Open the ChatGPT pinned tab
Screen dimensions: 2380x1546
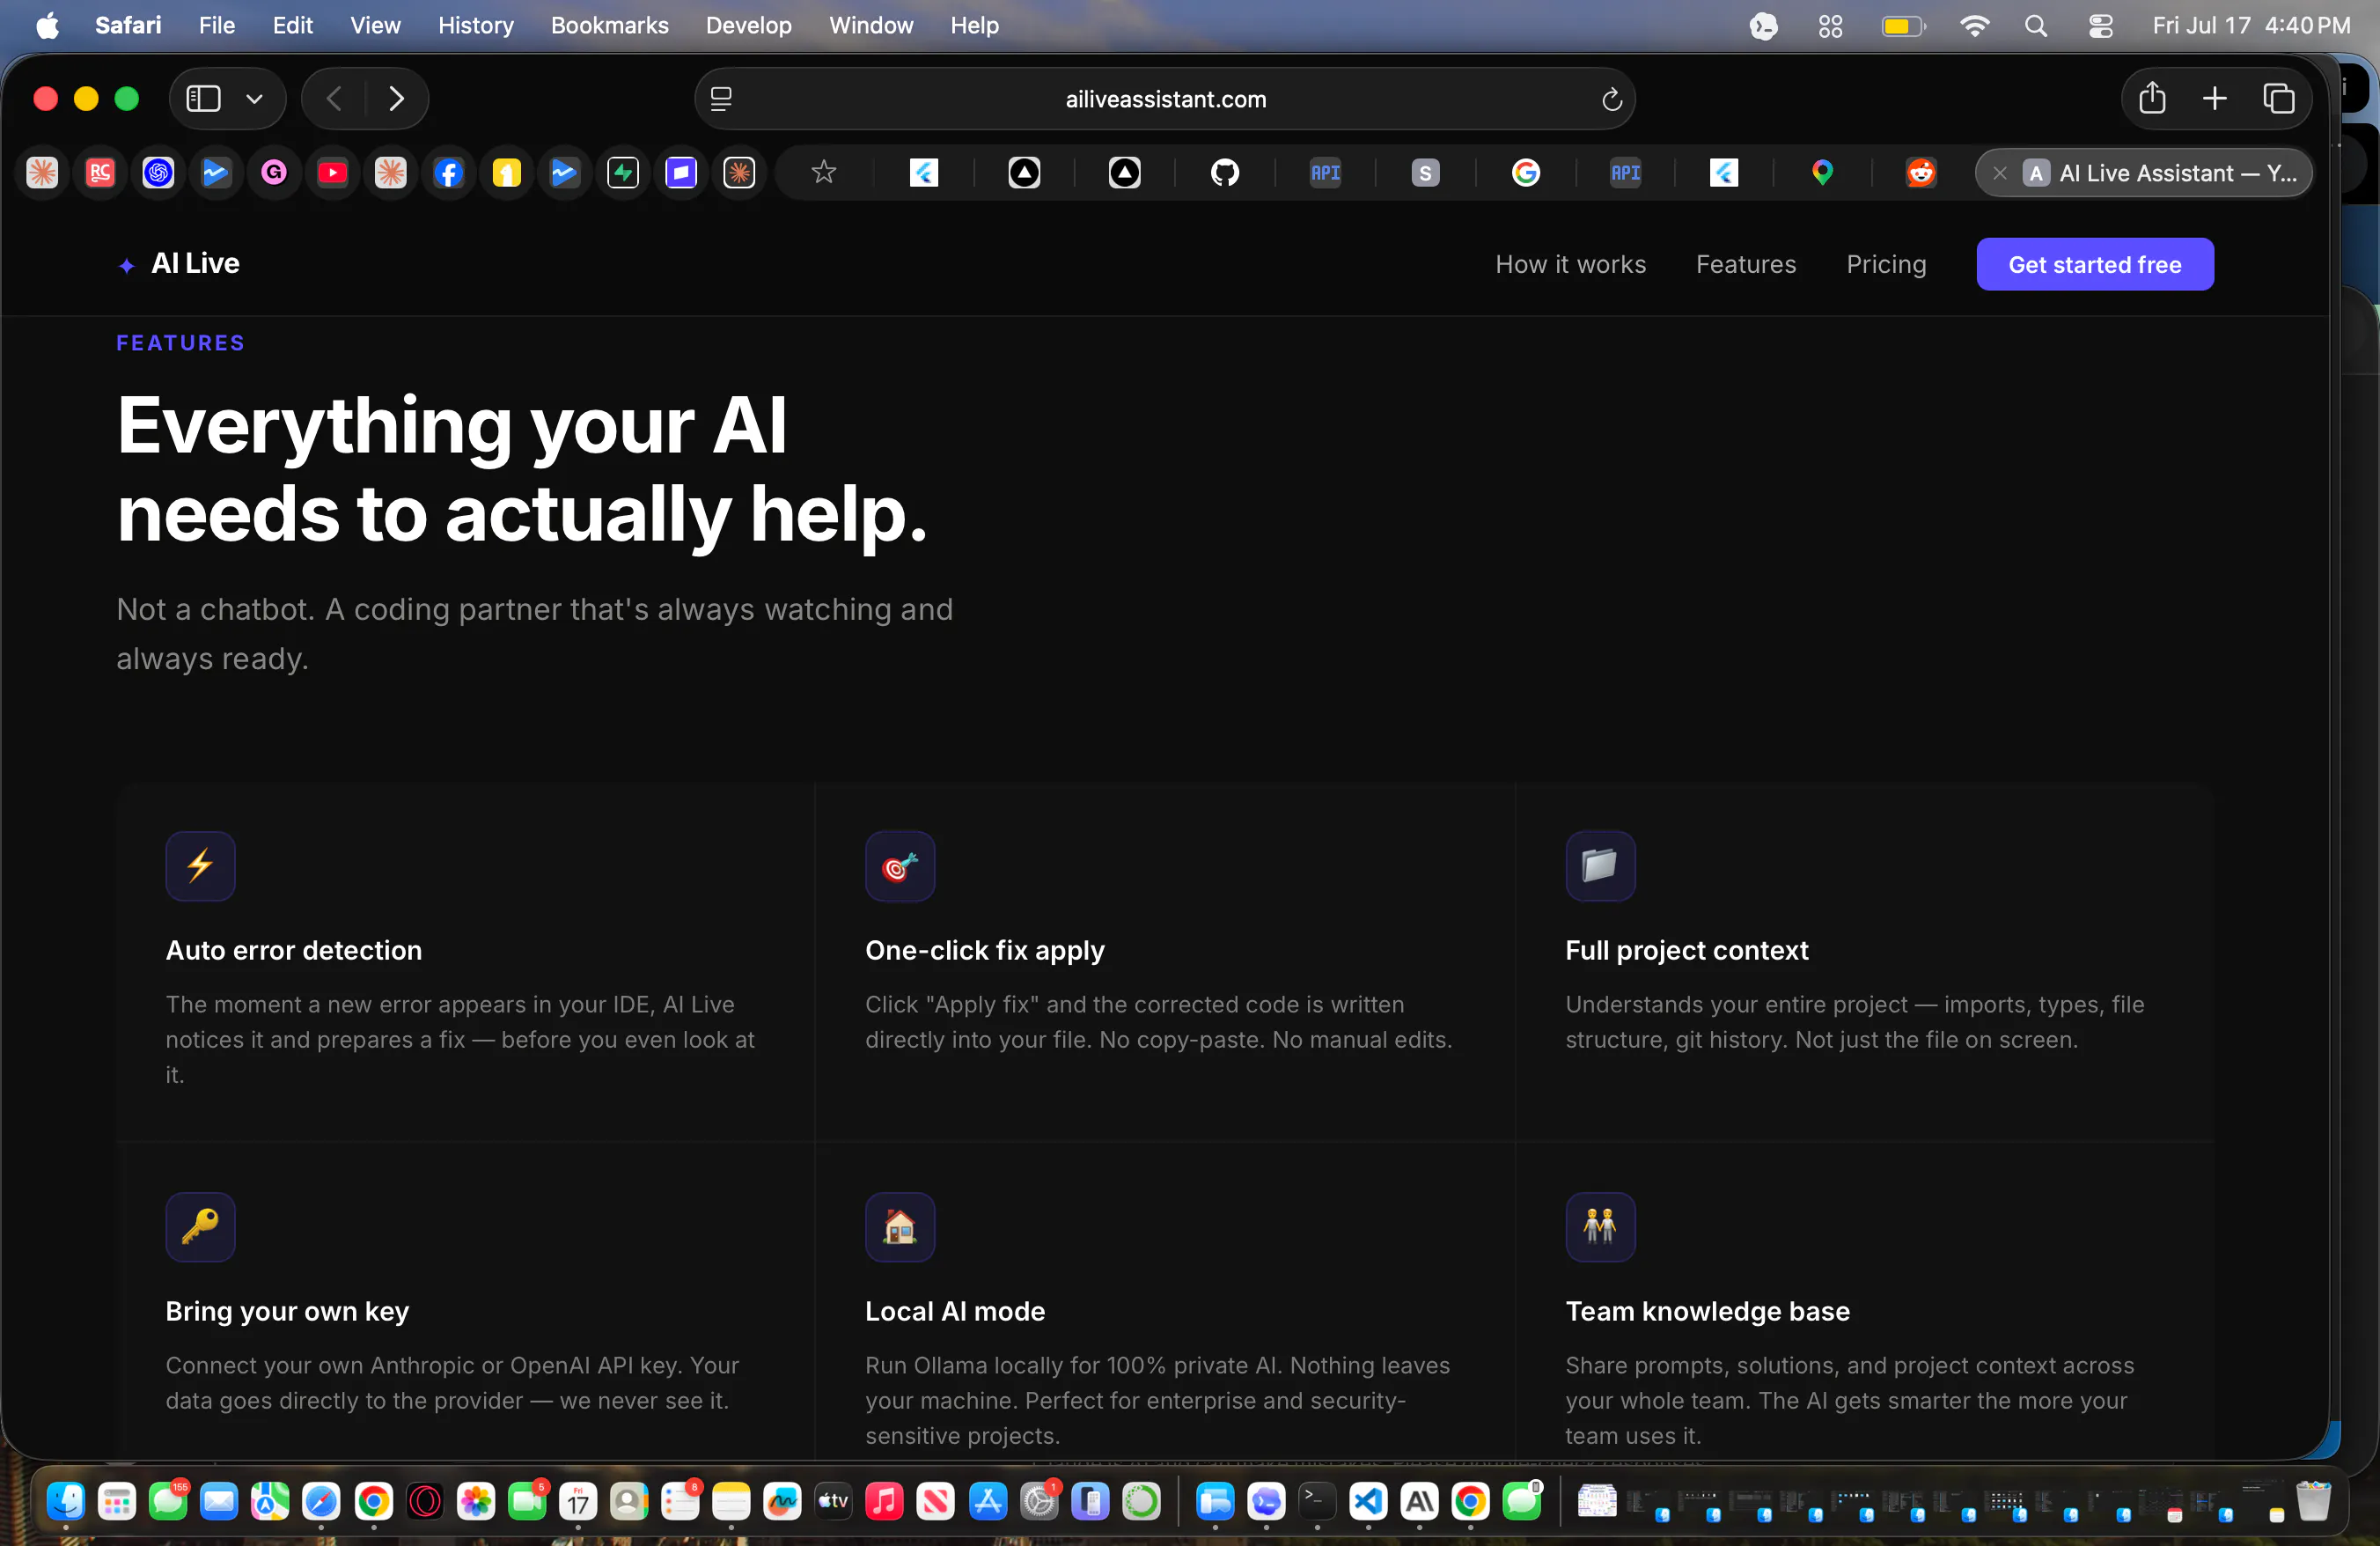pos(158,173)
